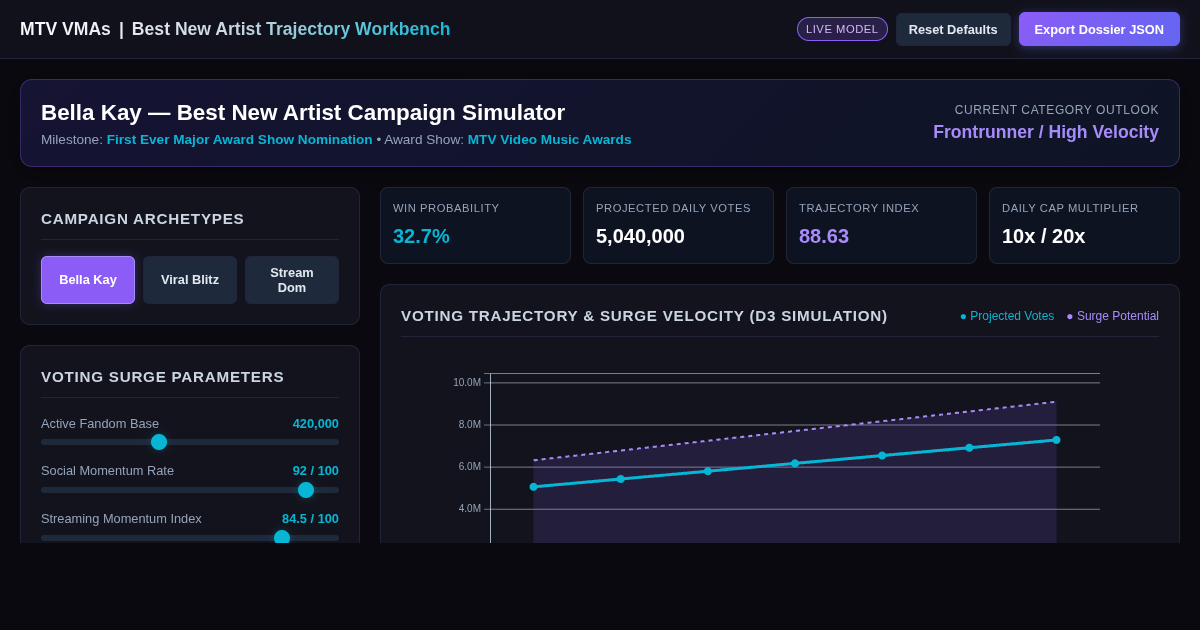The width and height of the screenshot is (1200, 630).
Task: Click the MTV Video Music Awards text
Action: [550, 140]
